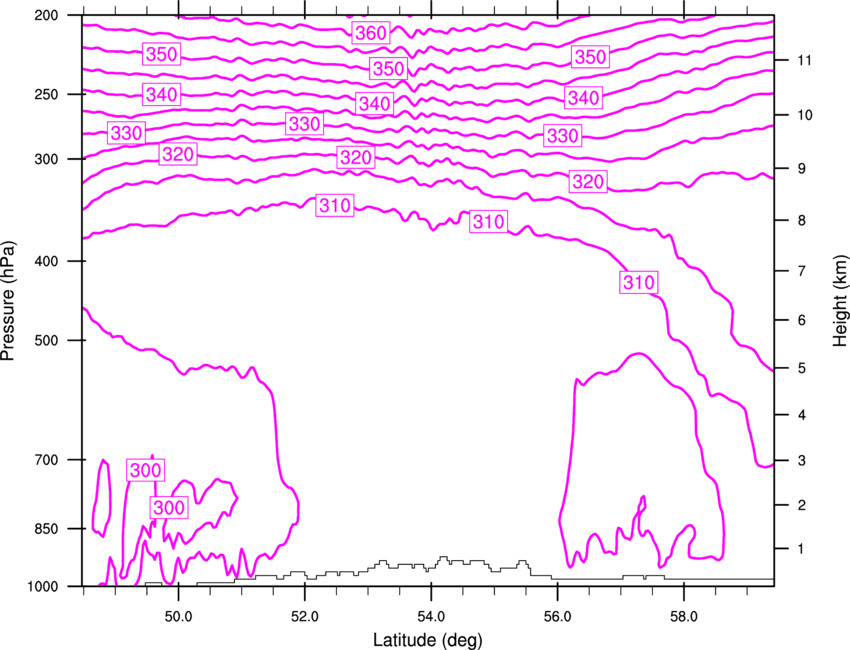Click the 8 km height tick label

802,221
